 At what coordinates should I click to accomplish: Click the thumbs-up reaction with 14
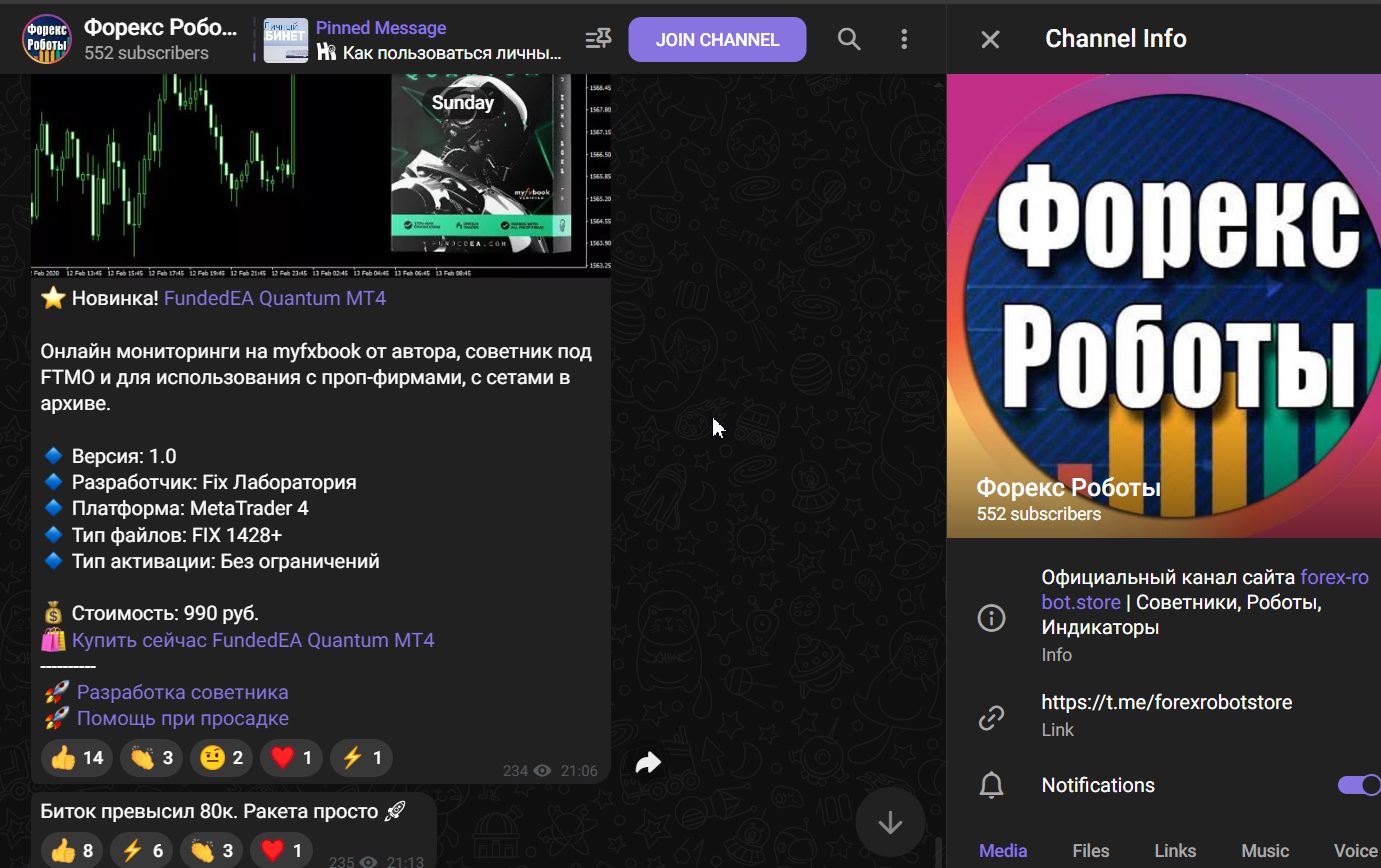pos(77,758)
